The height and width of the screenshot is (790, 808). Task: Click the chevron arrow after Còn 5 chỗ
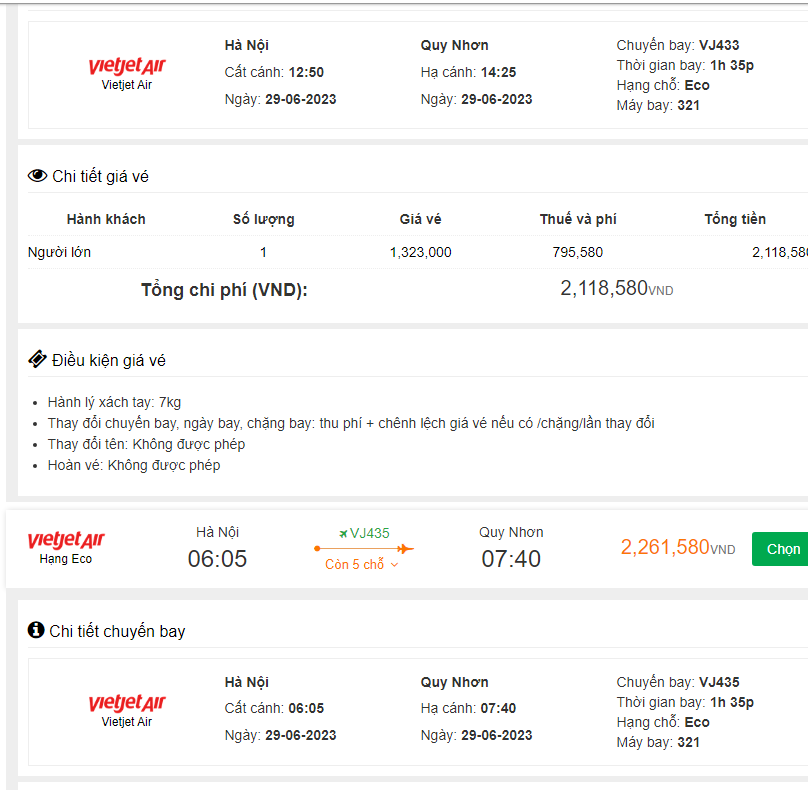click(394, 565)
